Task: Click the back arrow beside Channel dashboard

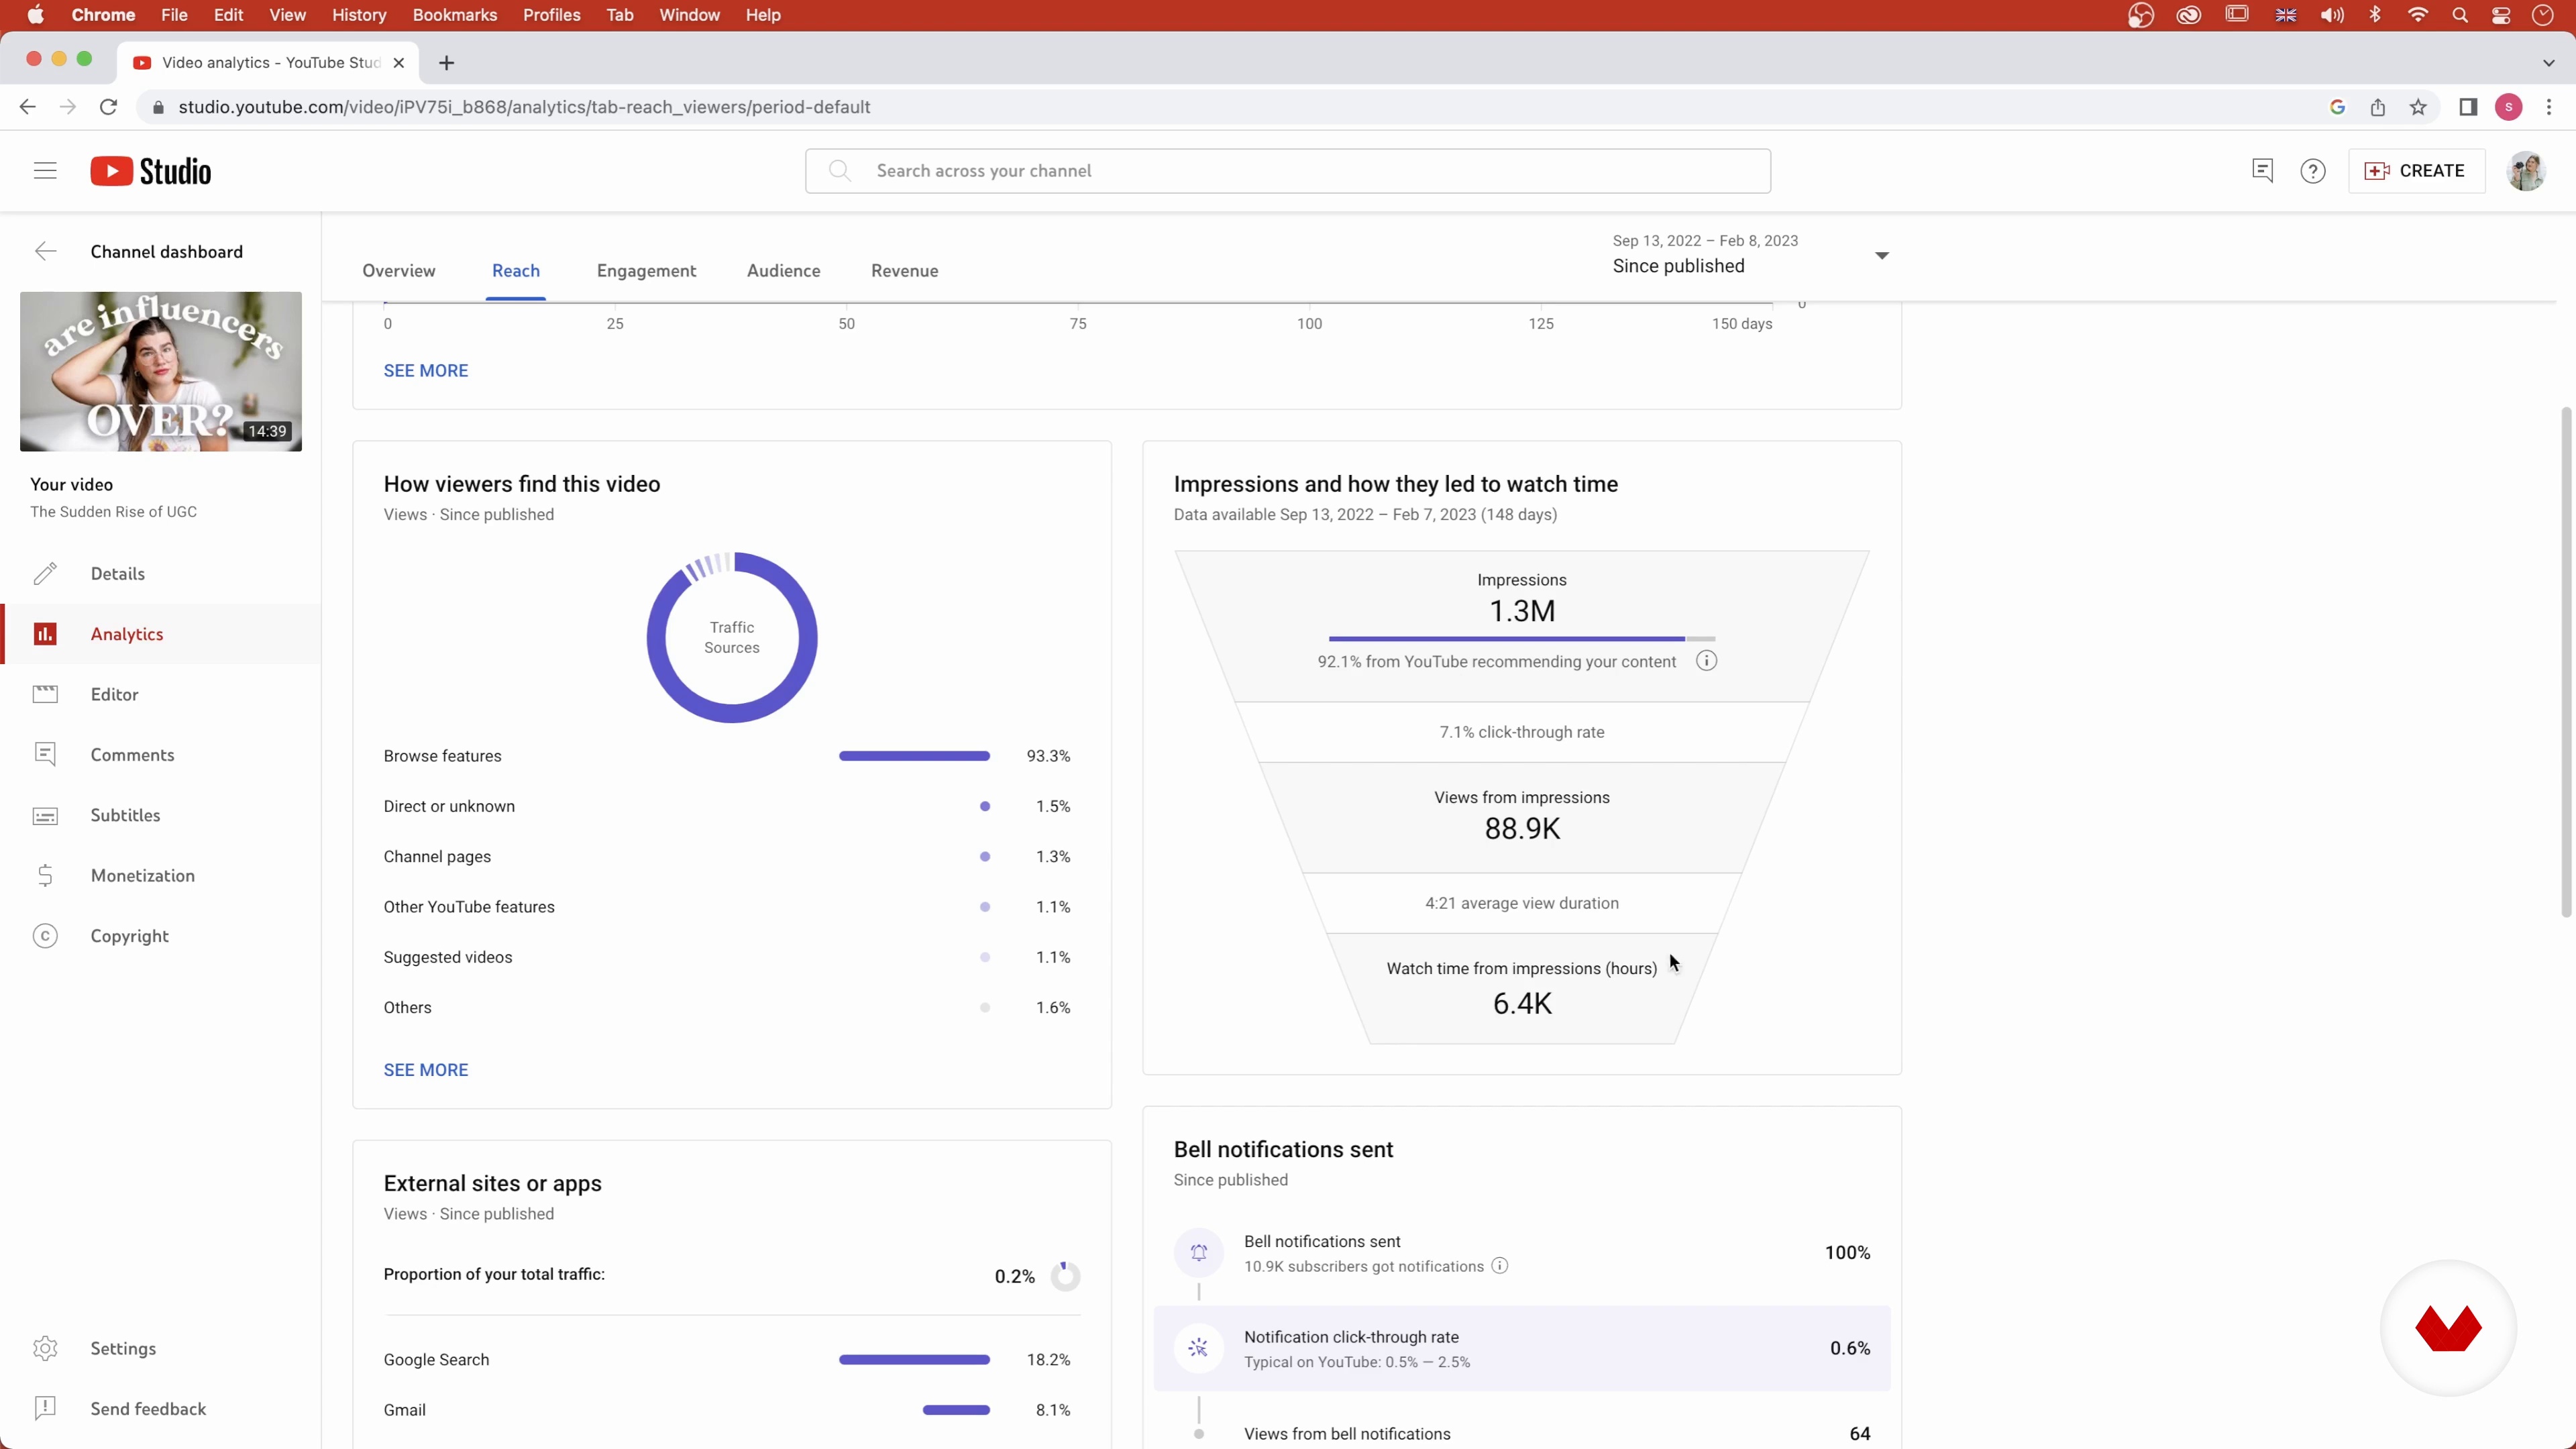Action: point(45,251)
